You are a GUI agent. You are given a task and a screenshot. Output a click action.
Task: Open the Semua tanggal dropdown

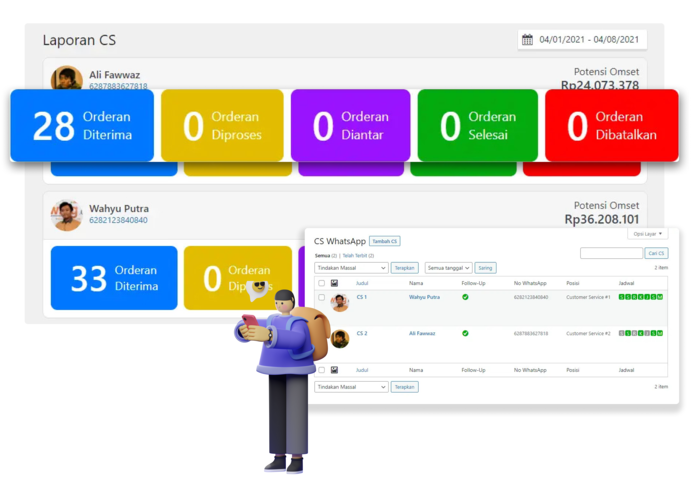(448, 268)
